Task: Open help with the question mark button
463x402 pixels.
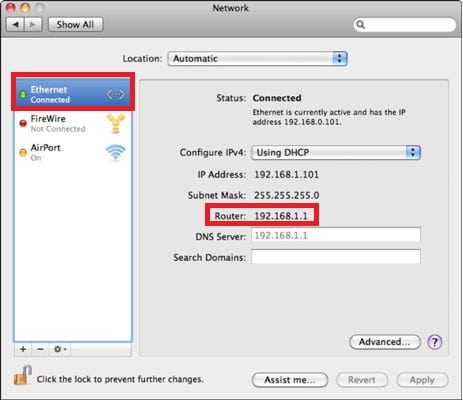Action: tap(435, 342)
